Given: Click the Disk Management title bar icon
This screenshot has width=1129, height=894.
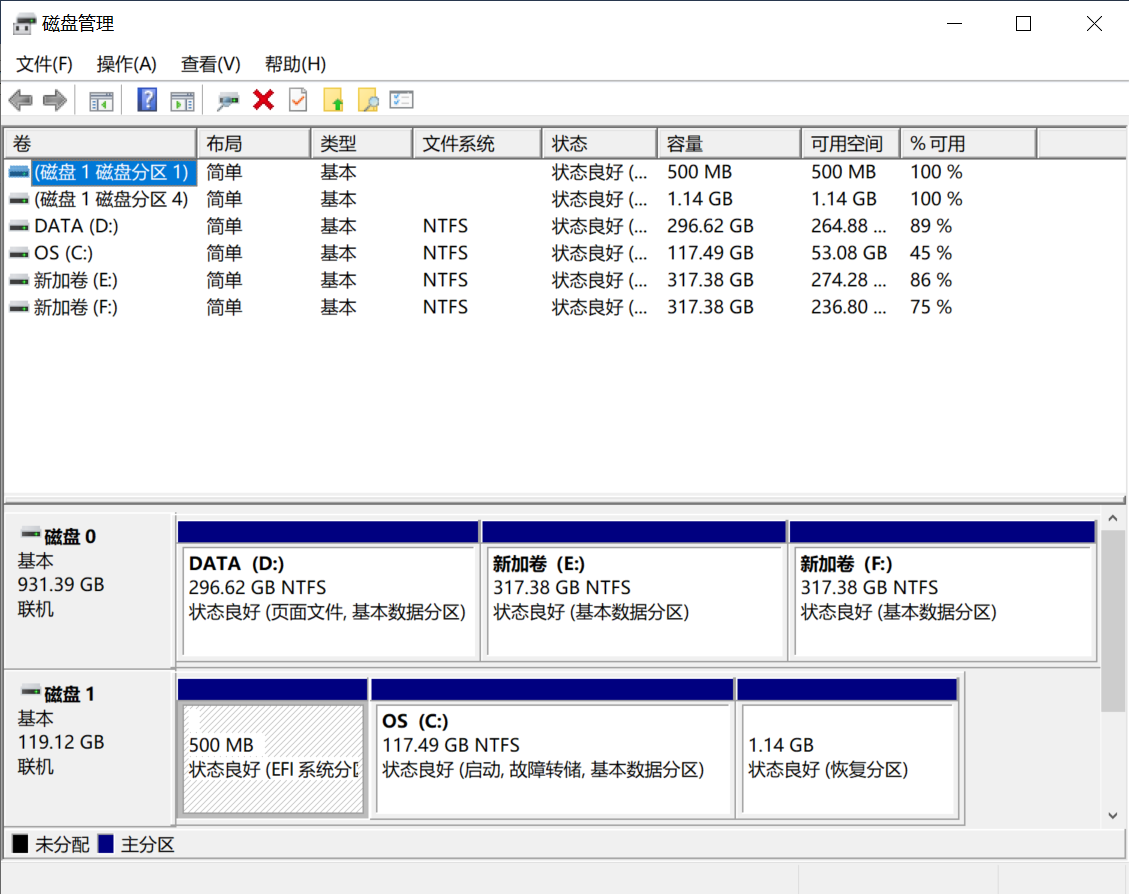Looking at the screenshot, I should (24, 24).
